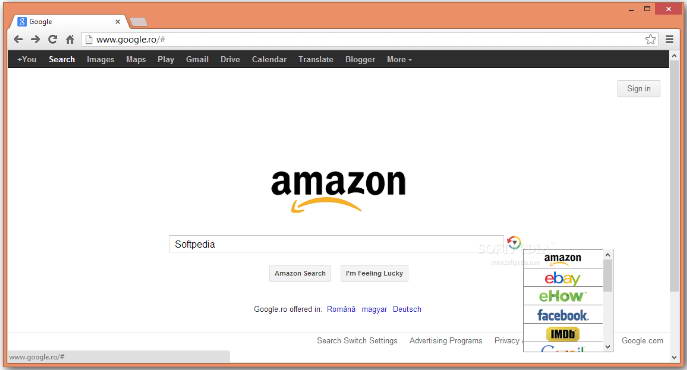Click the Amazon Search button
The image size is (687, 370).
pos(300,274)
